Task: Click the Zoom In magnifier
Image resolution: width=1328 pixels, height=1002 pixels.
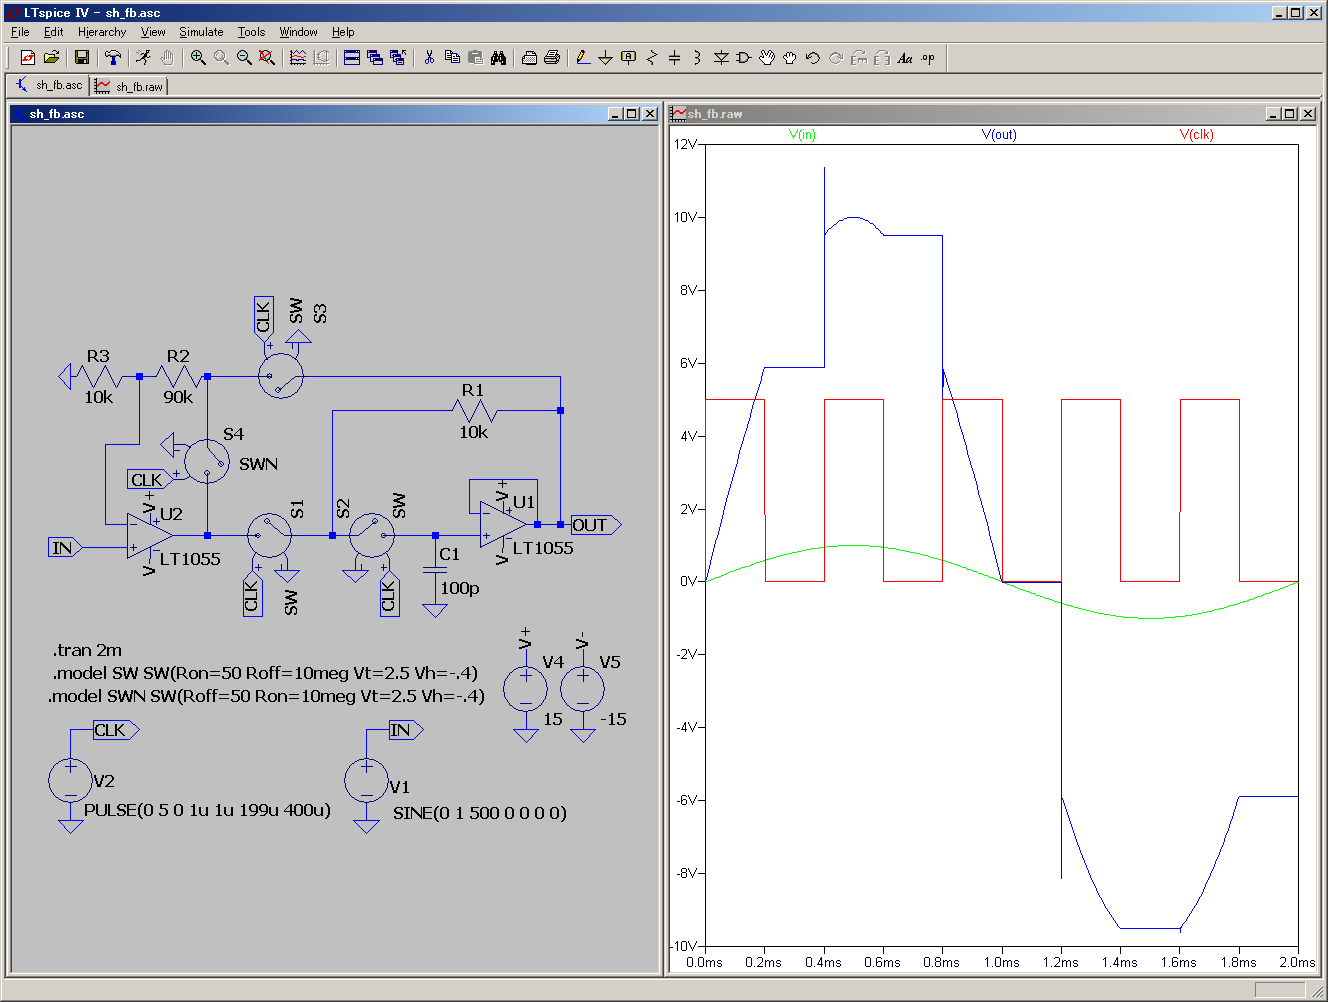Action: pos(198,58)
